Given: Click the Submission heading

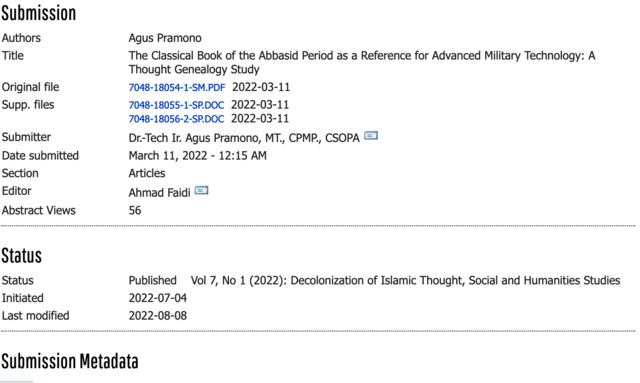Looking at the screenshot, I should (x=38, y=13).
